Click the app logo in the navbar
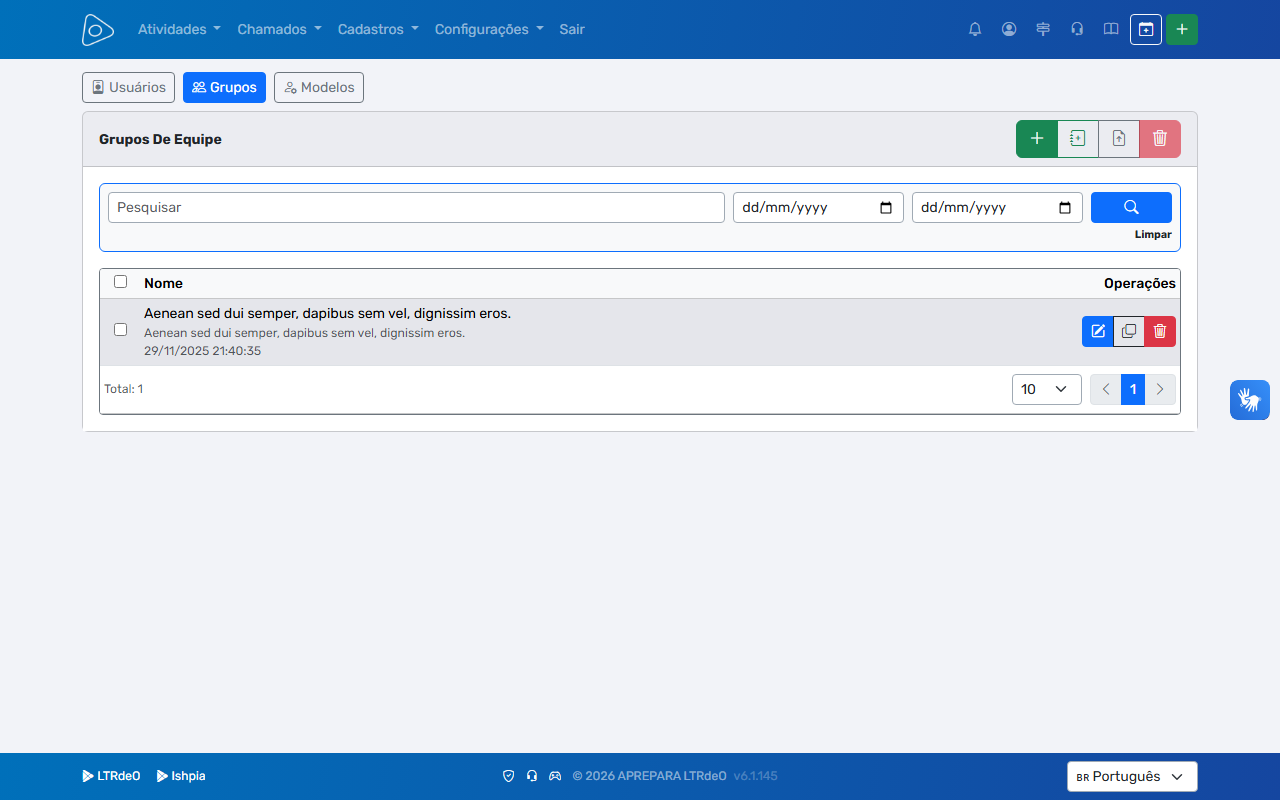This screenshot has height=800, width=1280. coord(98,30)
